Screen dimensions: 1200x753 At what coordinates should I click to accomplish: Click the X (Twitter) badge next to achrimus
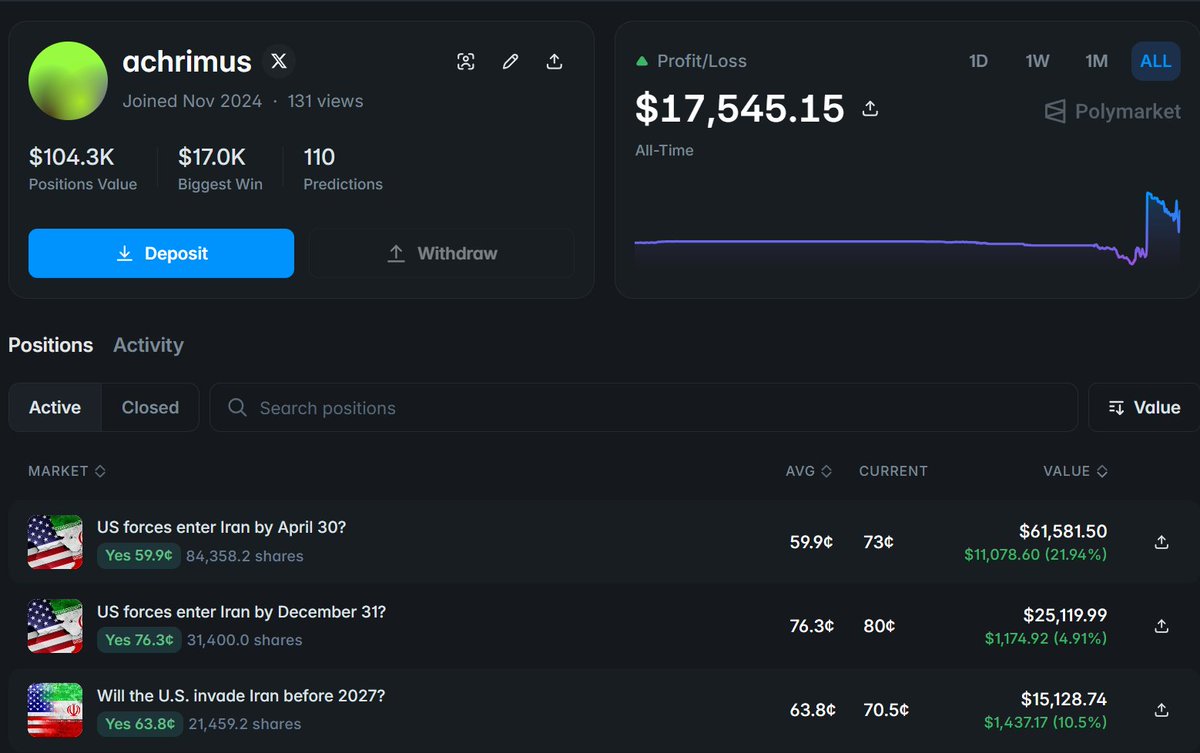(279, 62)
